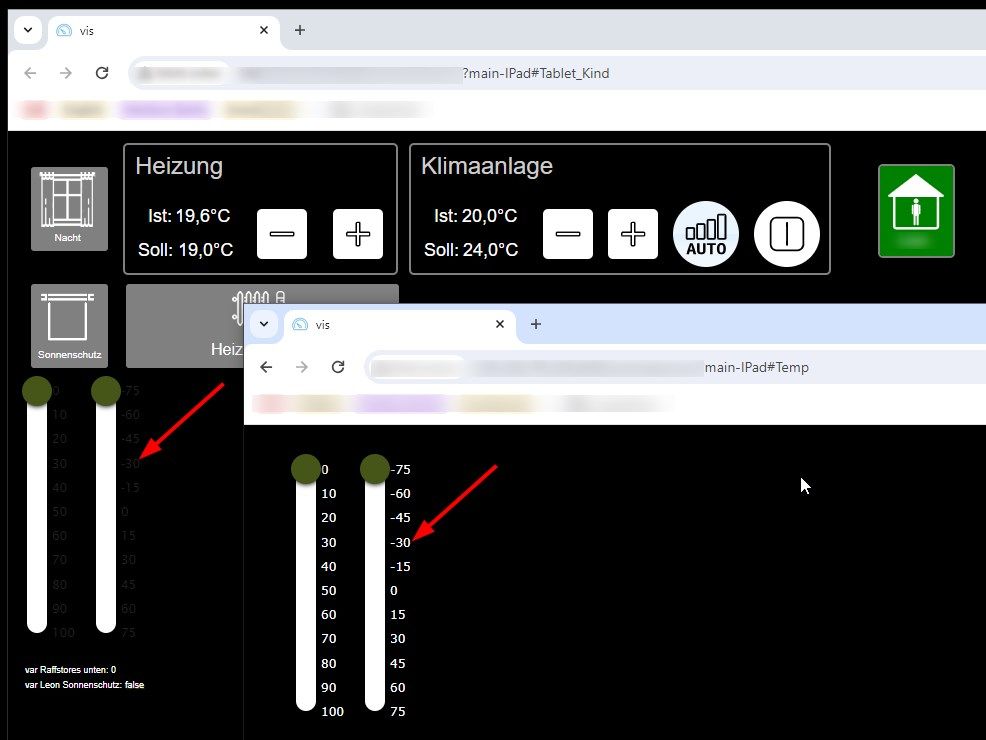Click the 0-100 slider handle in front window
The height and width of the screenshot is (740, 986).
coord(306,468)
